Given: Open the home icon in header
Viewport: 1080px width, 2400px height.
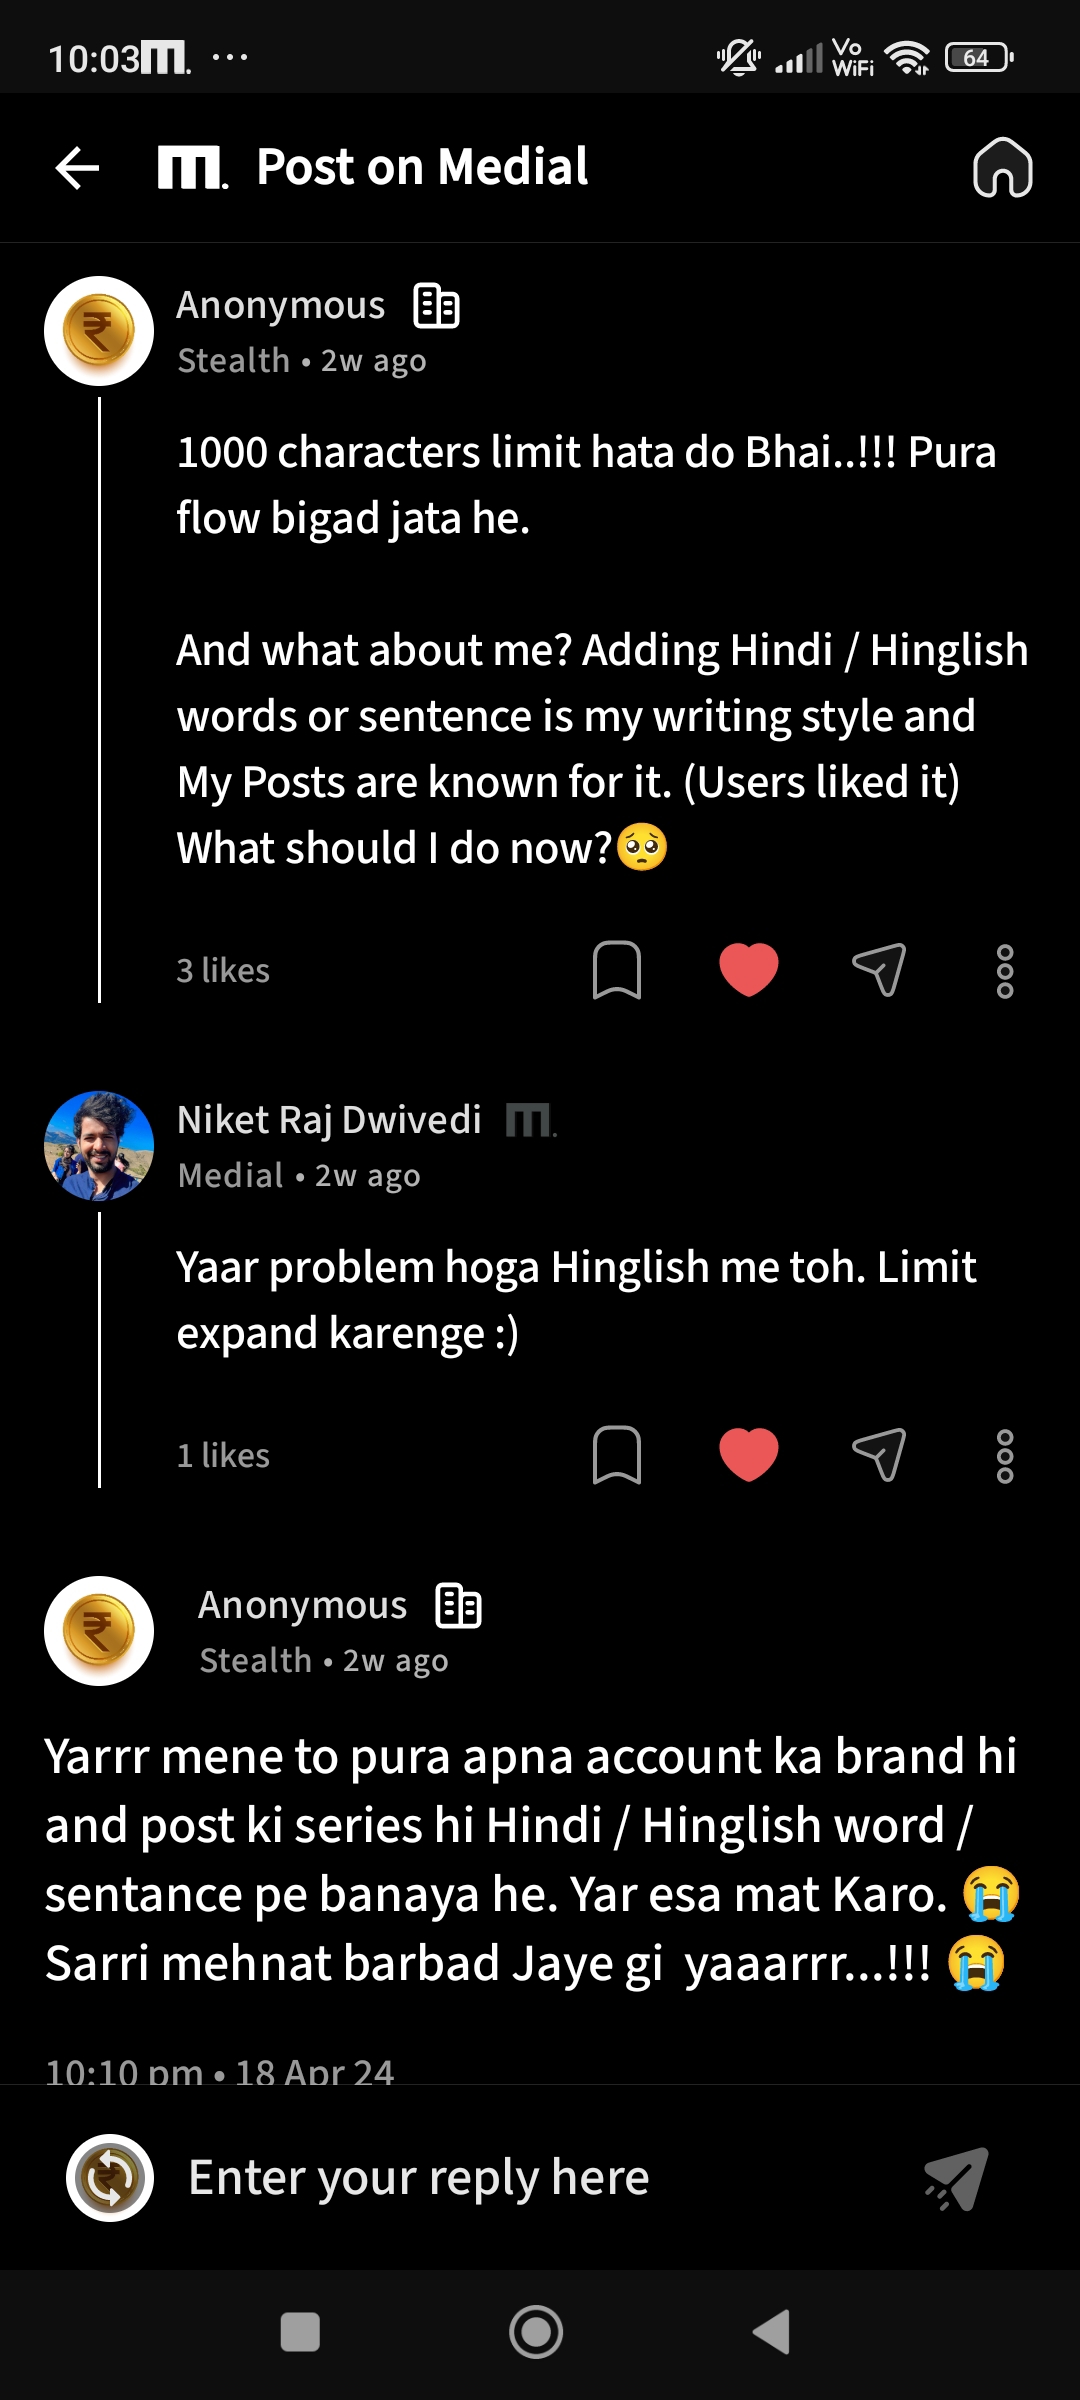Looking at the screenshot, I should tap(1002, 167).
